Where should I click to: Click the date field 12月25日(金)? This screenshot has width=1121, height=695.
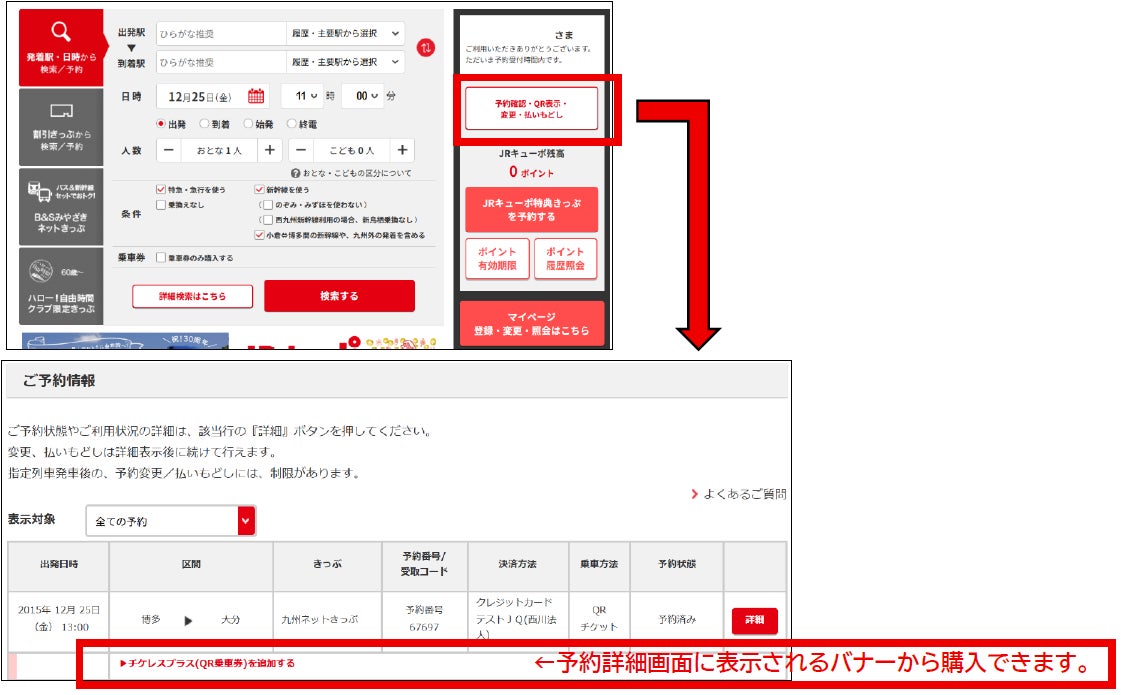[x=212, y=96]
